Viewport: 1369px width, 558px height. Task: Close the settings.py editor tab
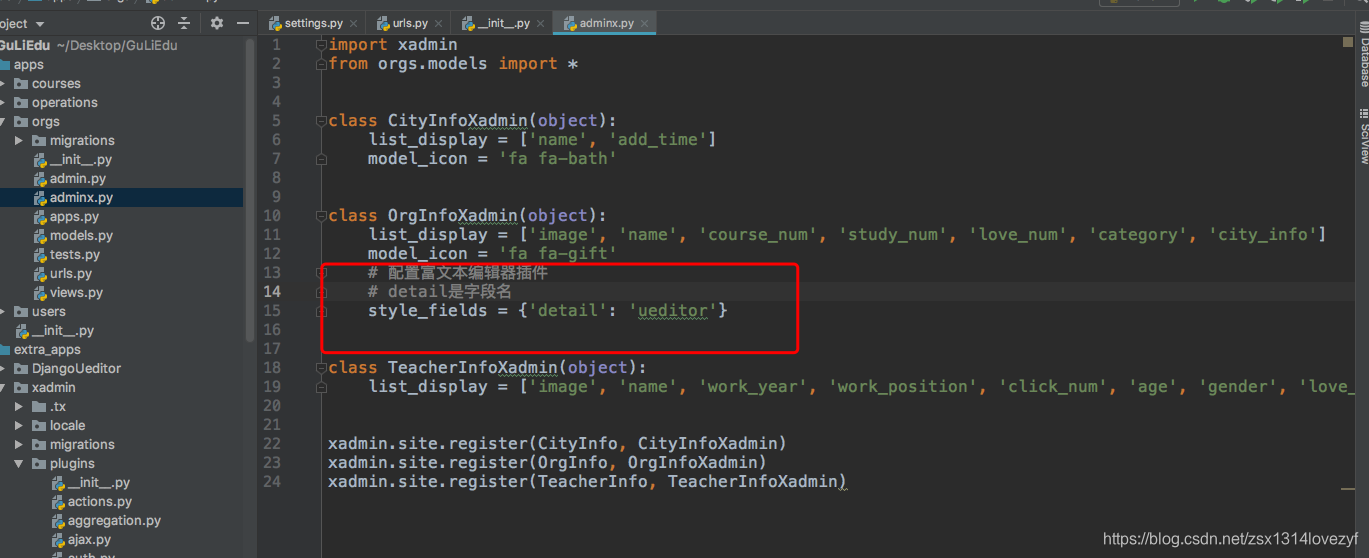point(352,23)
